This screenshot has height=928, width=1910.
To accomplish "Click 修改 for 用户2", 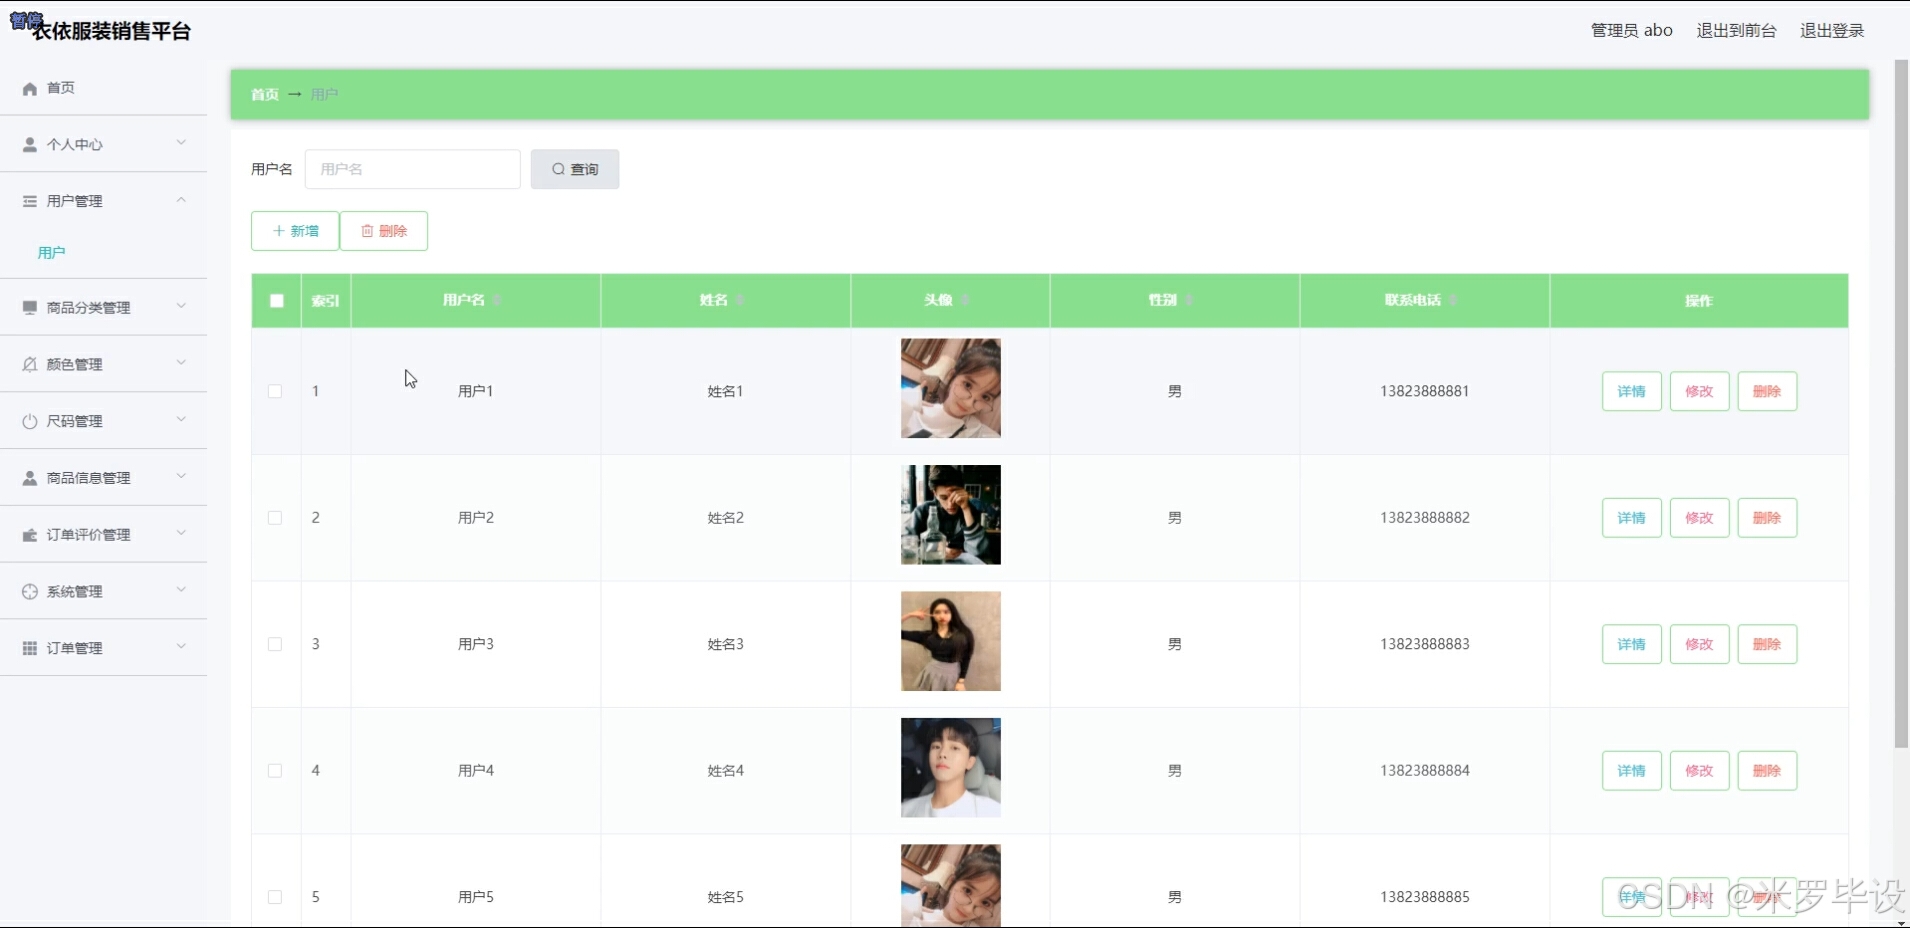I will pos(1700,518).
